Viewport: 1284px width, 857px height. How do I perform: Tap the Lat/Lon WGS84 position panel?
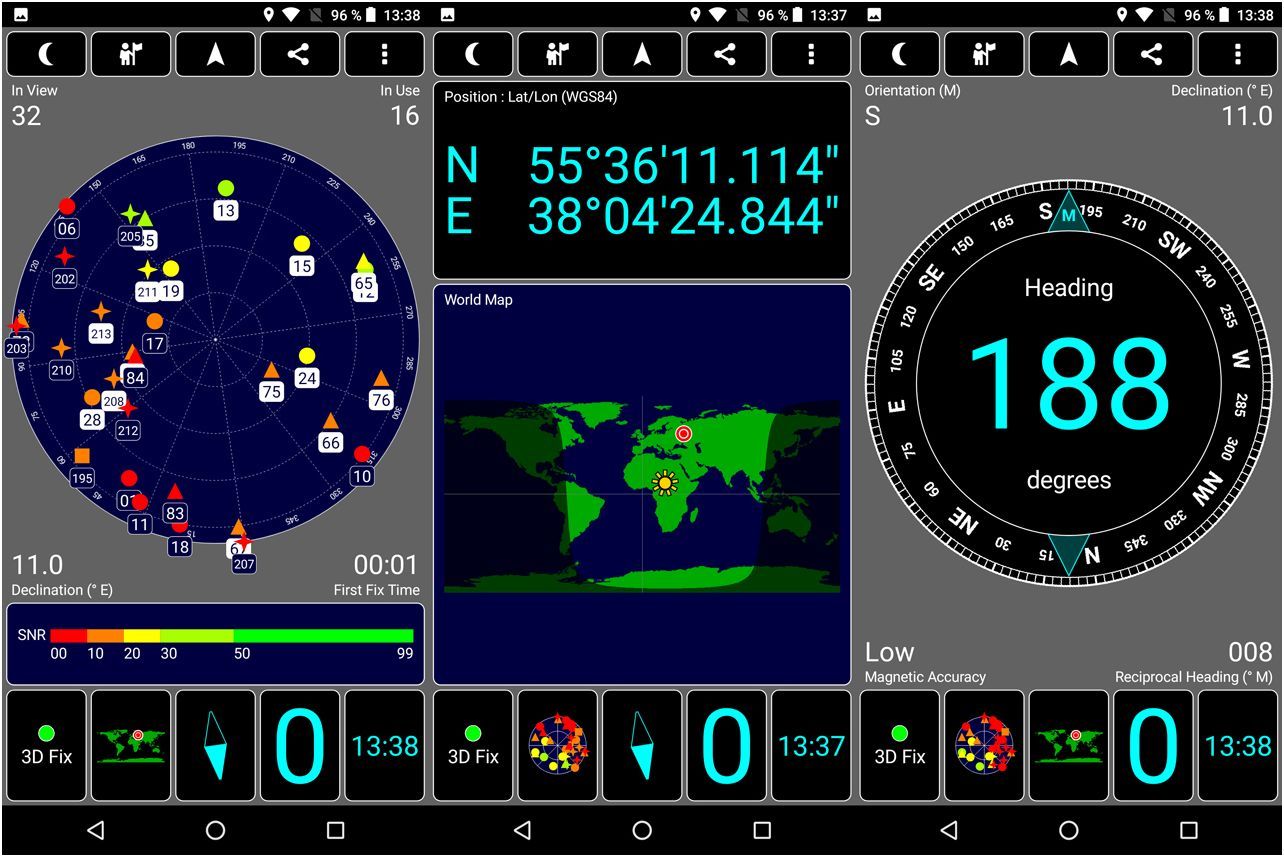pyautogui.click(x=642, y=181)
